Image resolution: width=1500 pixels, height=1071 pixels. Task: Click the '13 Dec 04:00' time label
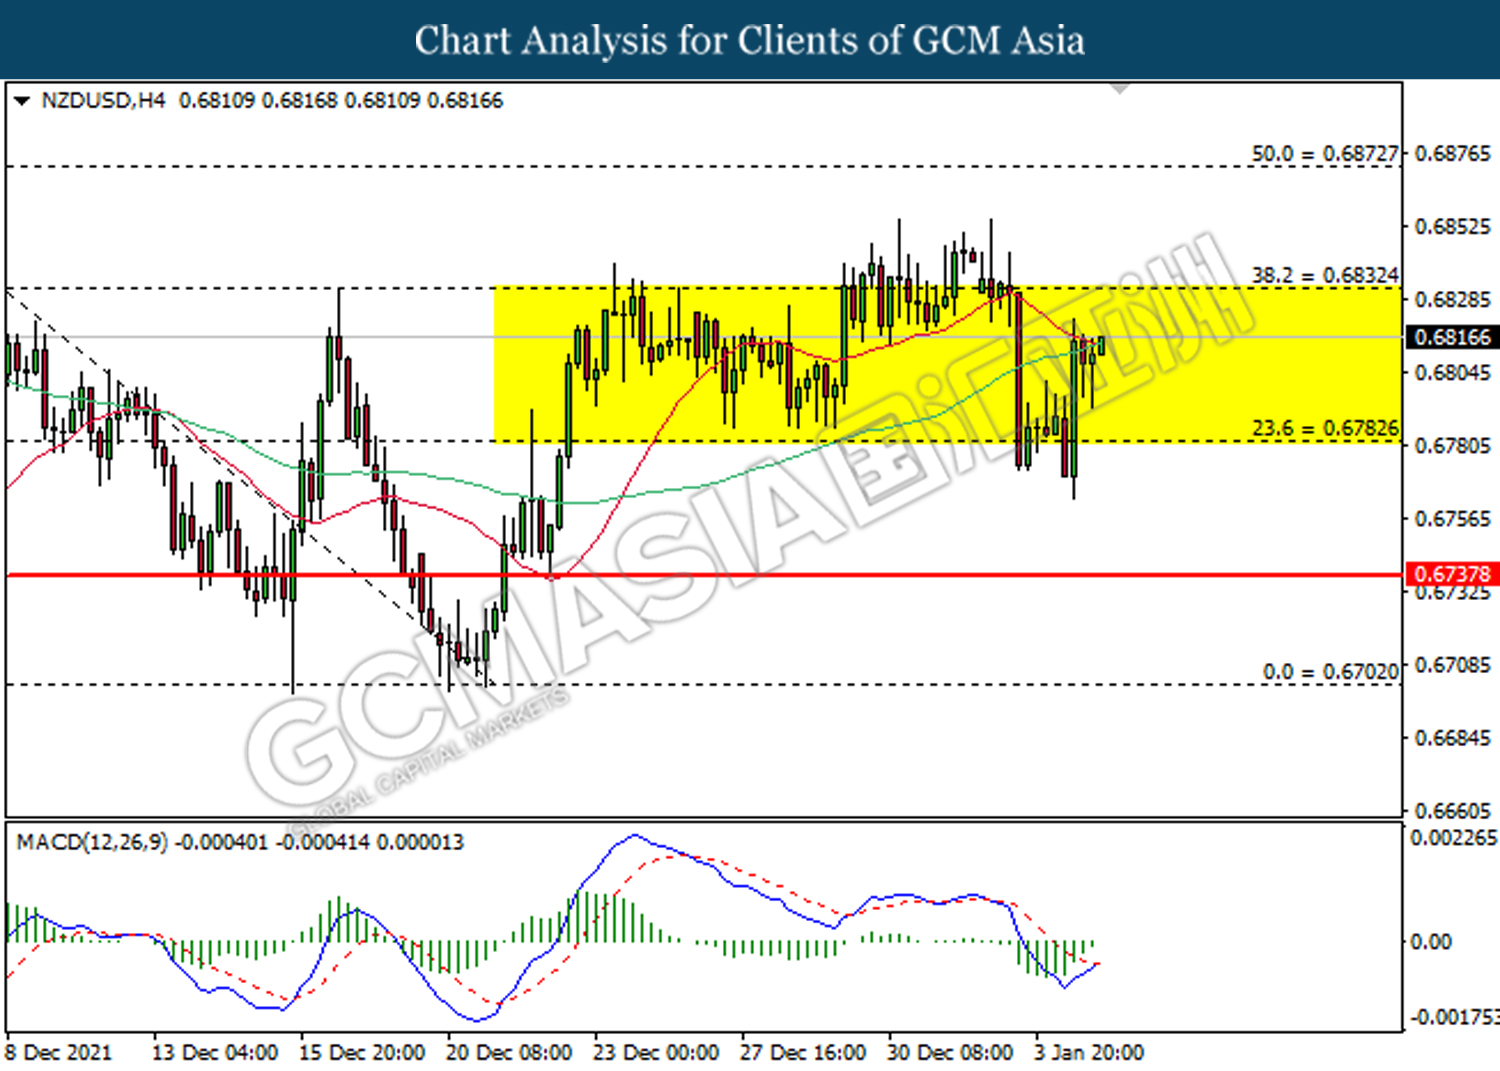tap(215, 1053)
